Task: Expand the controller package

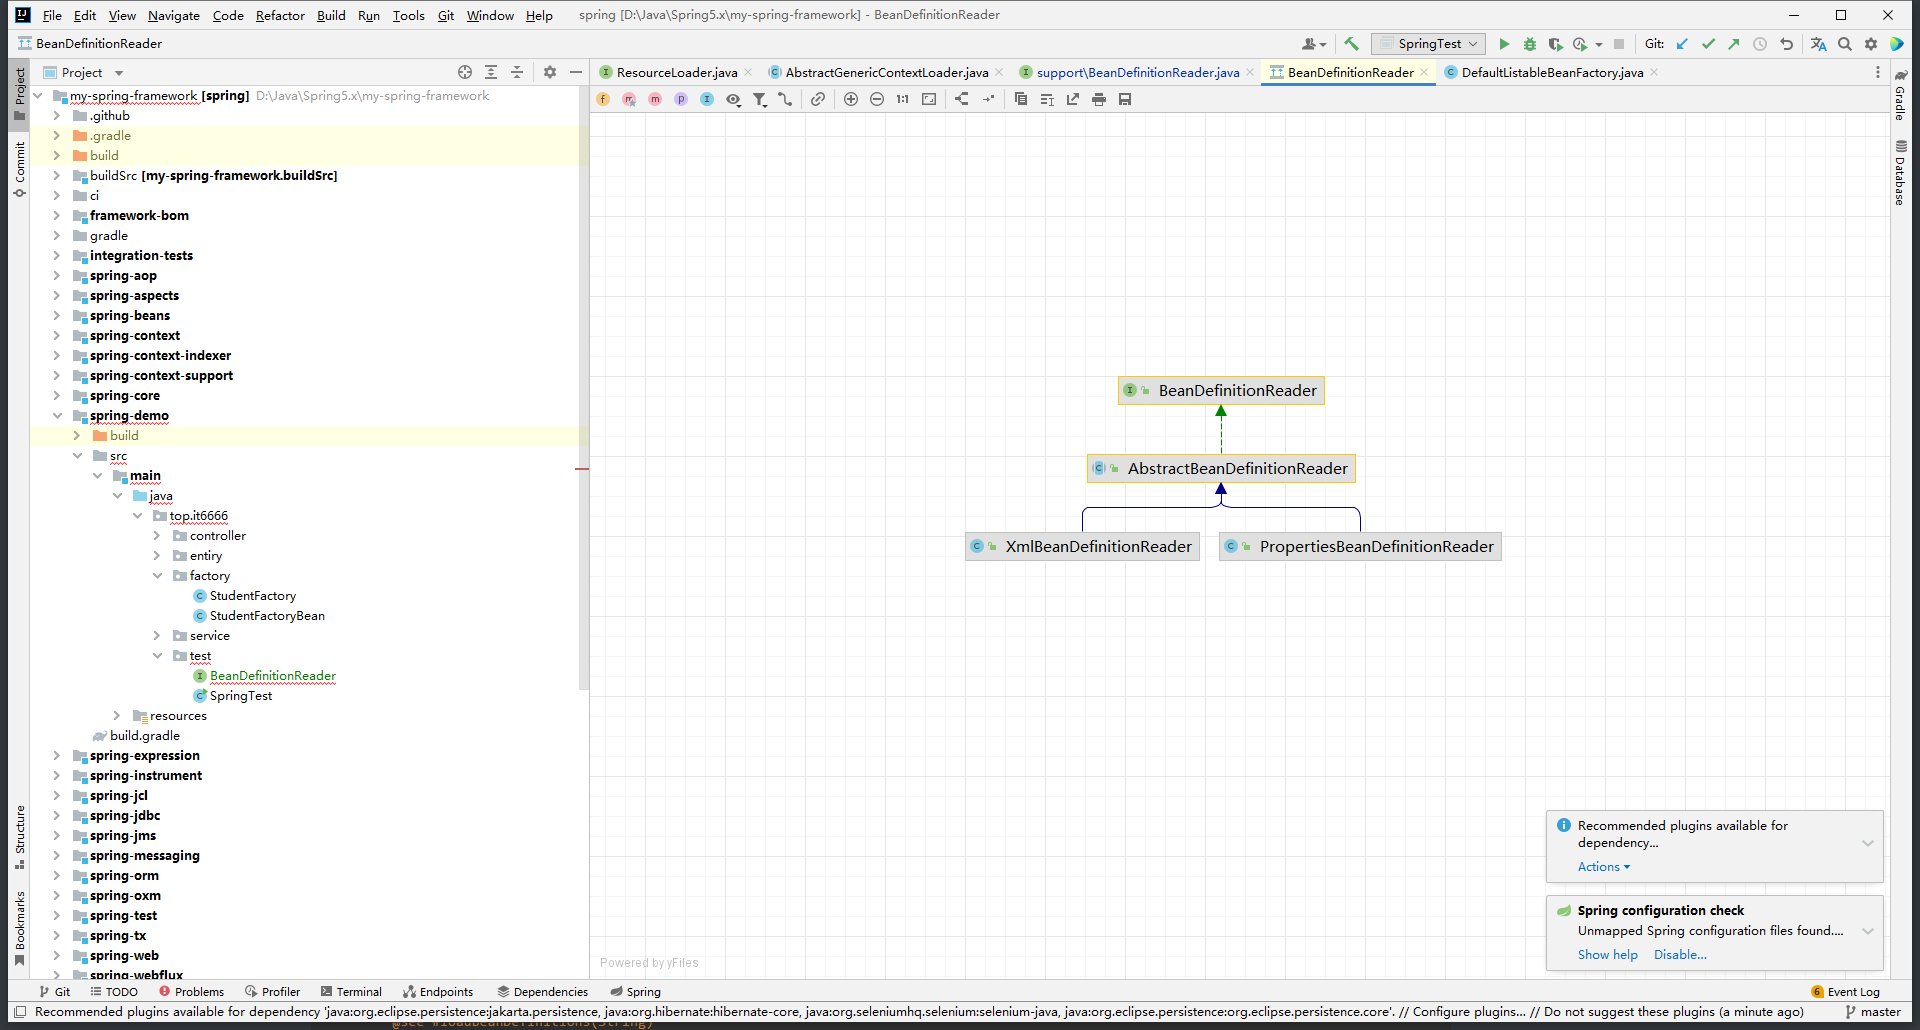Action: tap(157, 536)
